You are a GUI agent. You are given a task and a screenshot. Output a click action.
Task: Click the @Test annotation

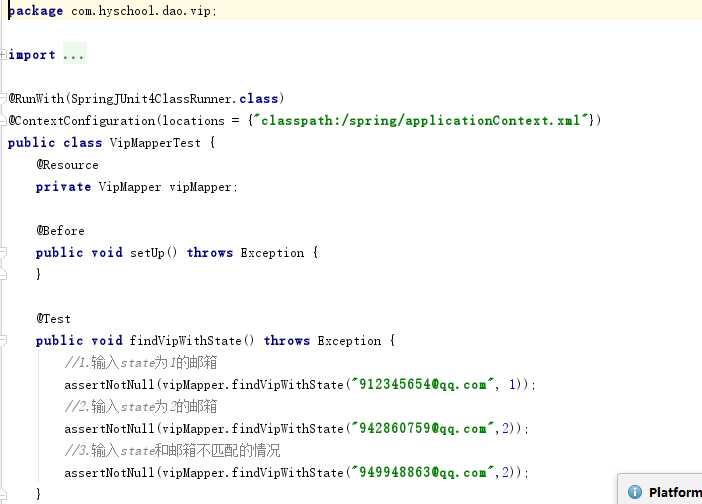[x=54, y=319]
